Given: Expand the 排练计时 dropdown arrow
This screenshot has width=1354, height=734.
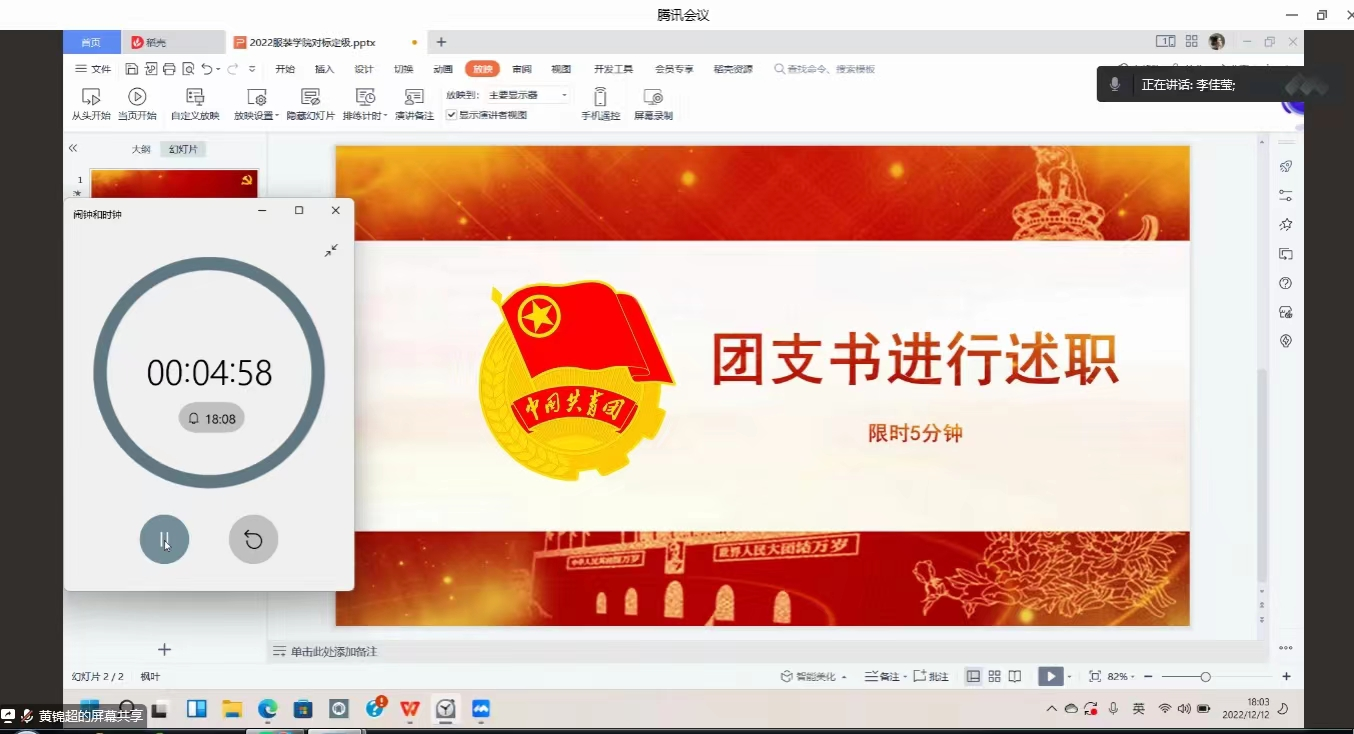Looking at the screenshot, I should point(386,116).
